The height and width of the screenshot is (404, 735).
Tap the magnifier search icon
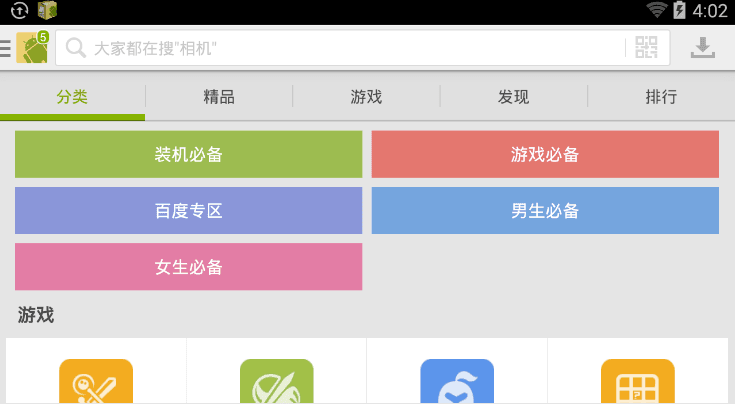point(75,48)
